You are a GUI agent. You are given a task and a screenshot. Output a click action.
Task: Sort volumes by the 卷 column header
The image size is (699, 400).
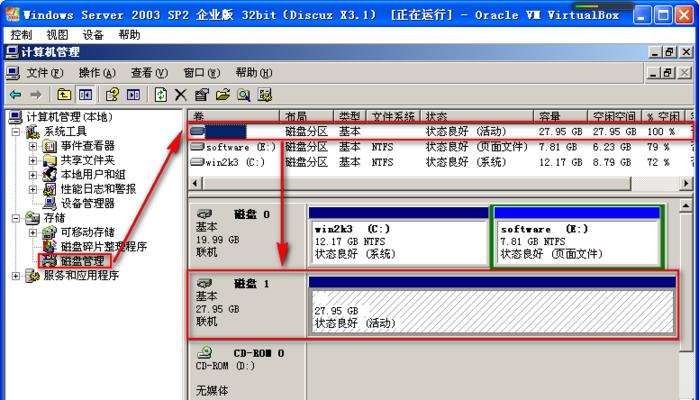click(233, 116)
